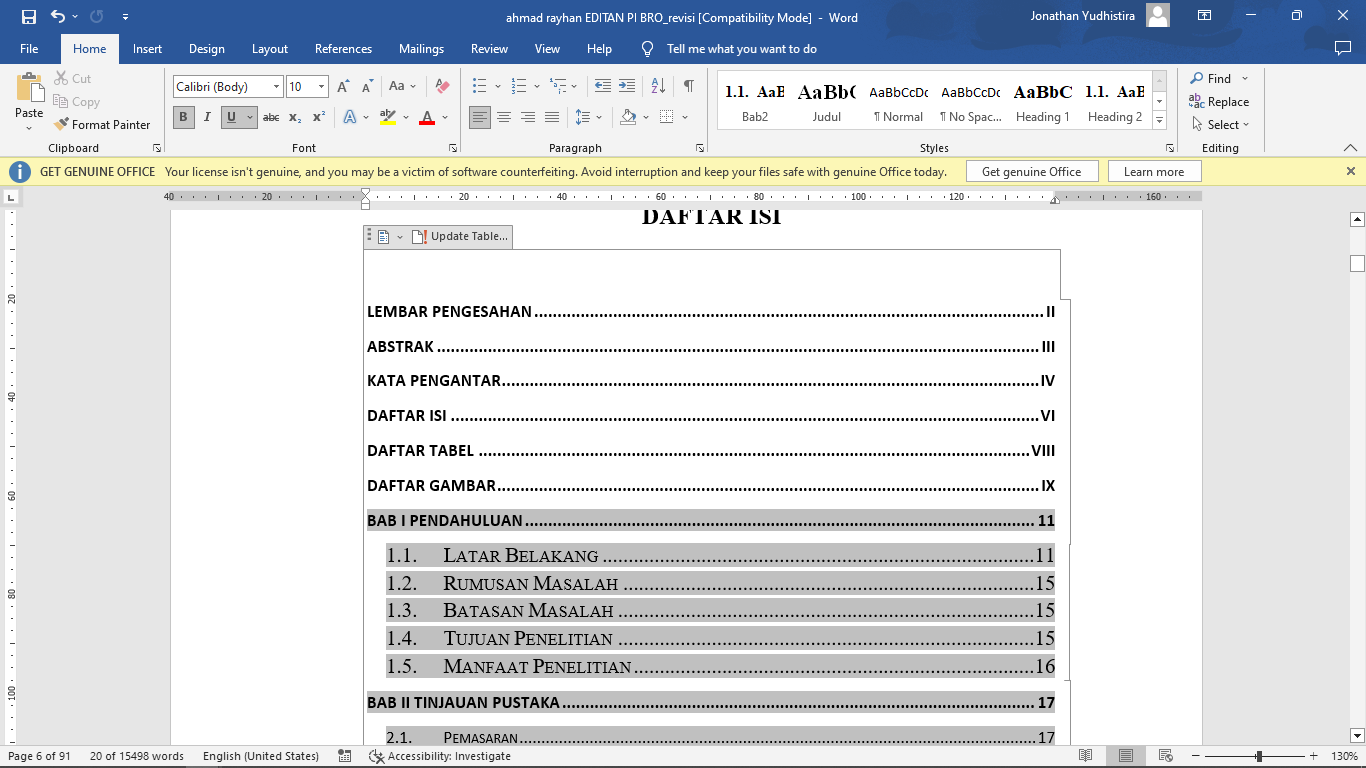Decrease paragraph indent
Viewport: 1366px width, 768px height.
coord(602,86)
